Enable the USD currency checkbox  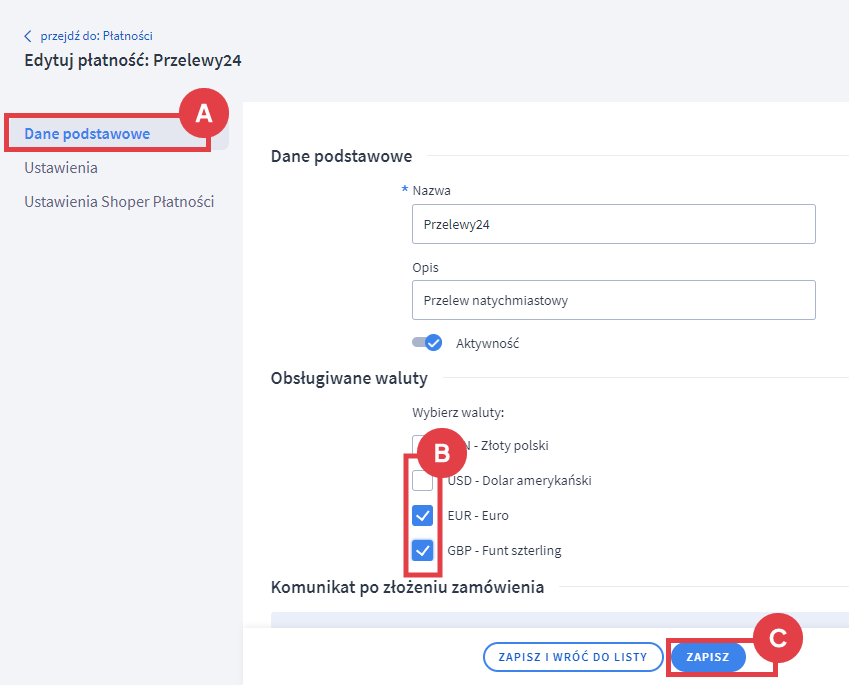click(x=423, y=481)
